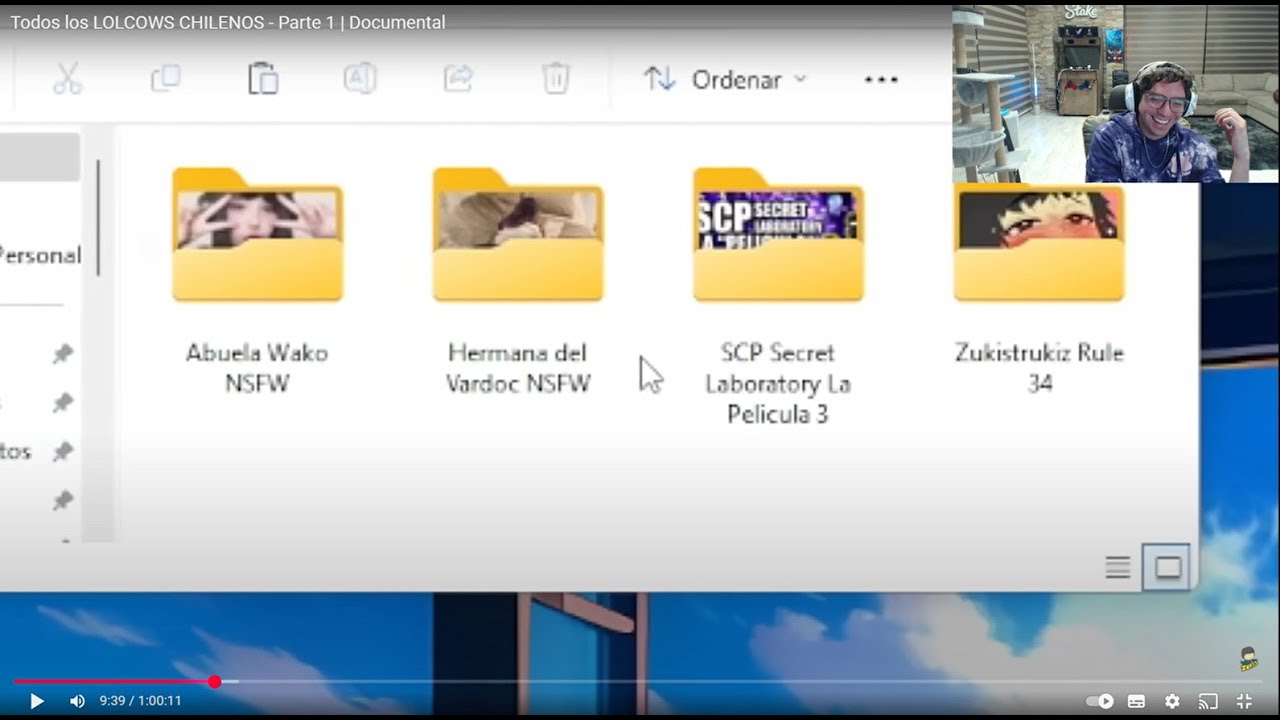Click the '9:39 / 1:00:11' time display
Viewport: 1280px width, 720px height.
point(141,701)
